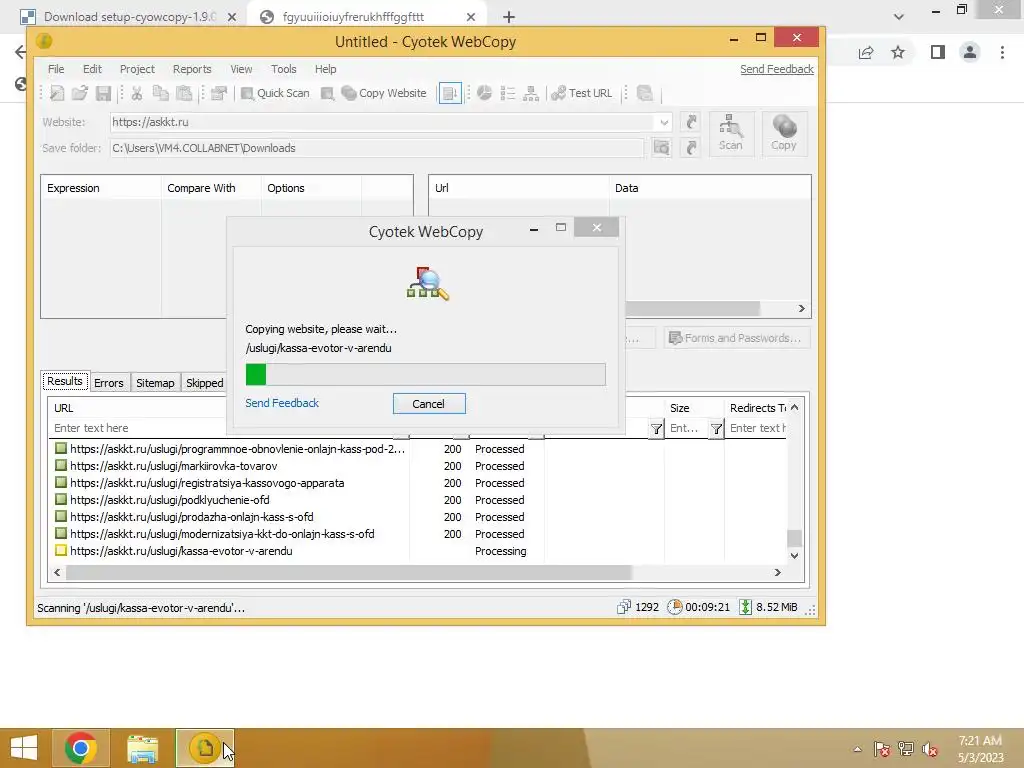Click the arrow icon beside Website field
Screen dimensions: 1024x768
691,121
